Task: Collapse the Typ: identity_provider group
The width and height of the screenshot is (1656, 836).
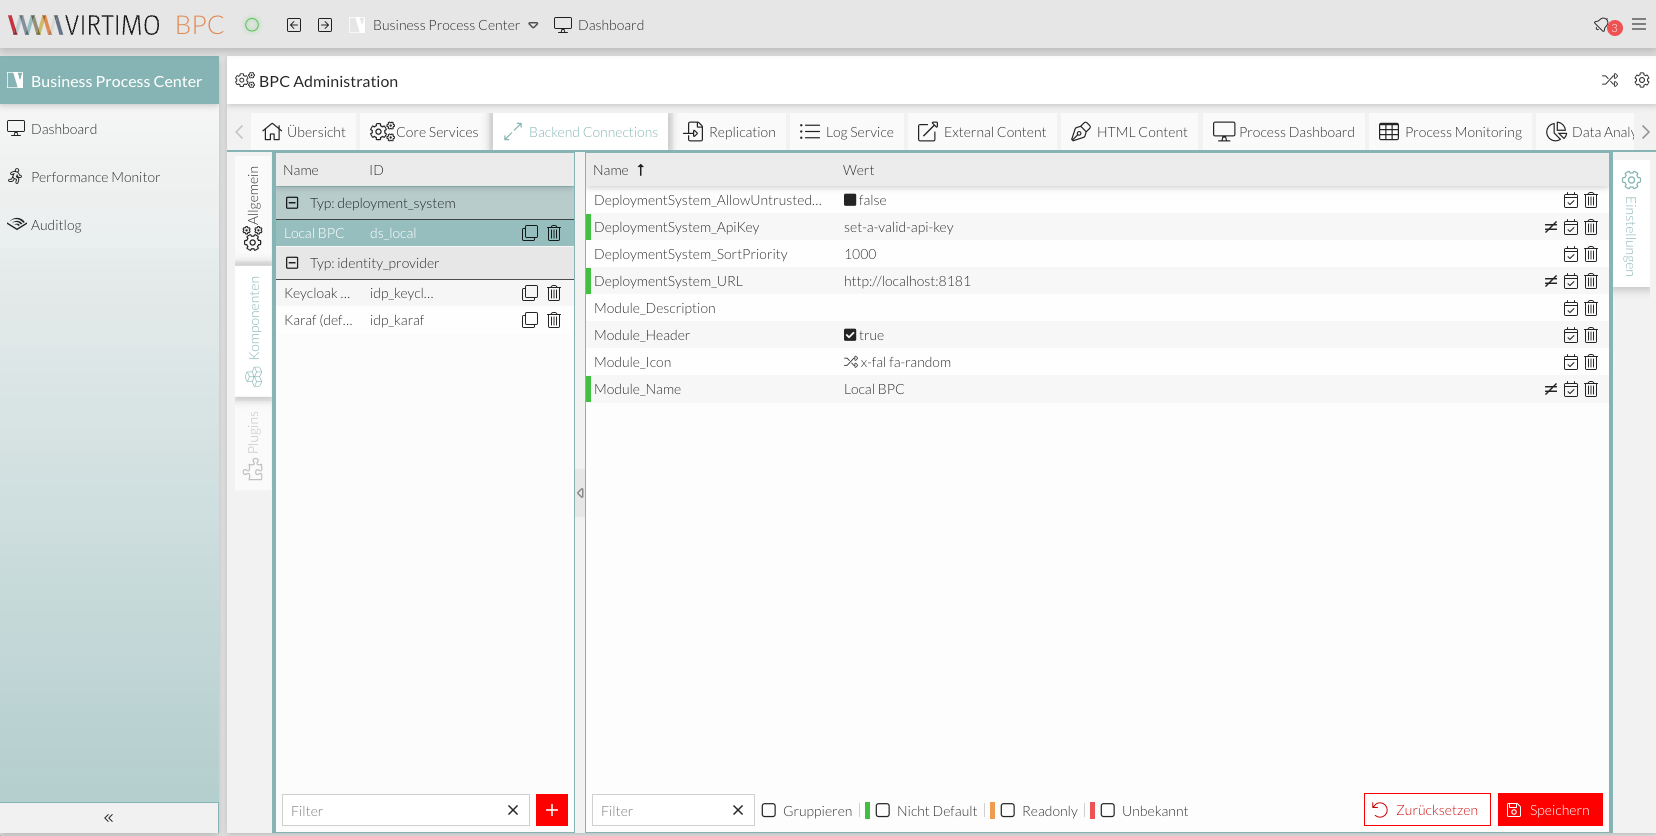Action: [292, 263]
